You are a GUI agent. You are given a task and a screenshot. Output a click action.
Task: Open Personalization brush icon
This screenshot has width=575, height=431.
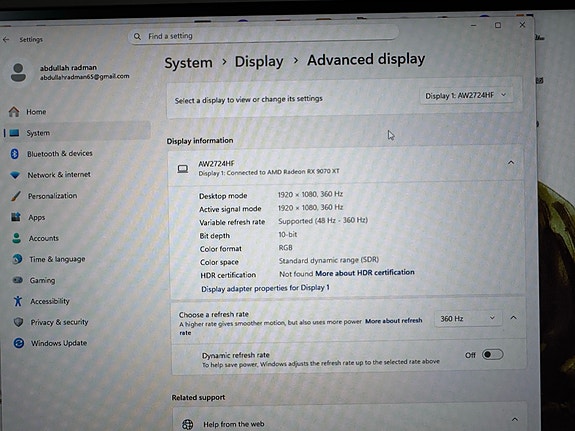coord(16,196)
